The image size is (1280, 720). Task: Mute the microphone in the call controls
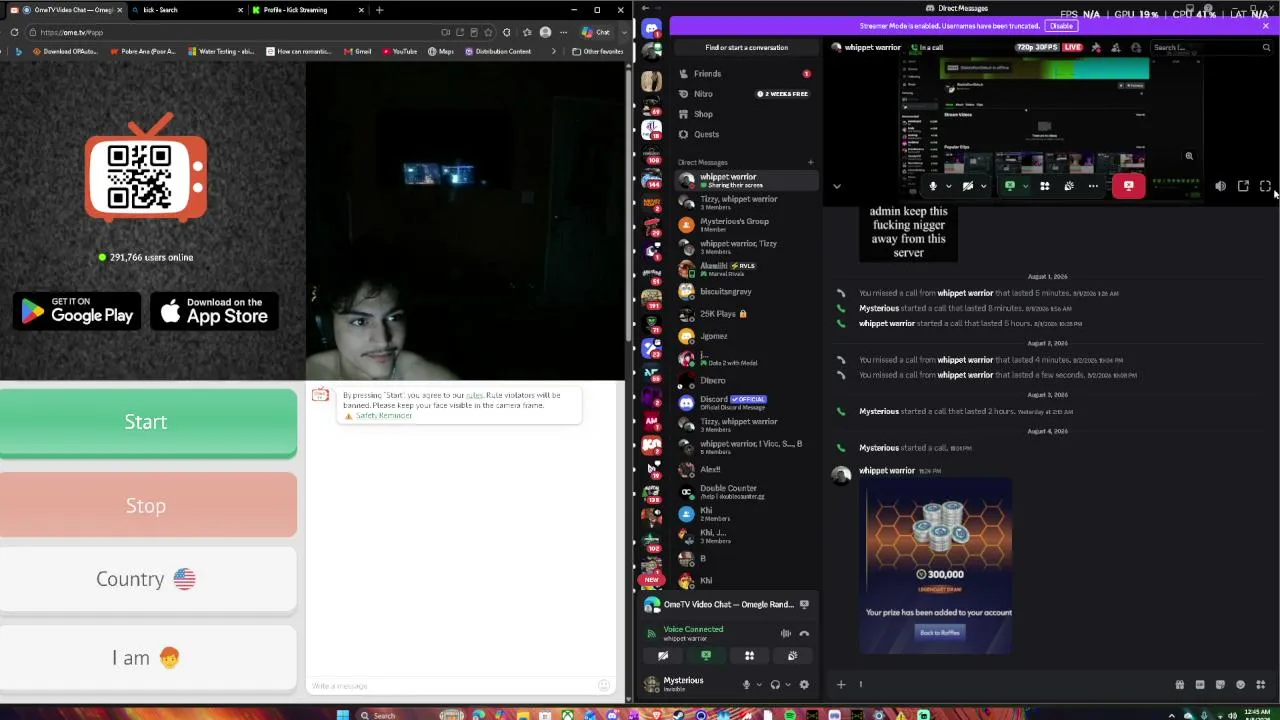click(932, 186)
